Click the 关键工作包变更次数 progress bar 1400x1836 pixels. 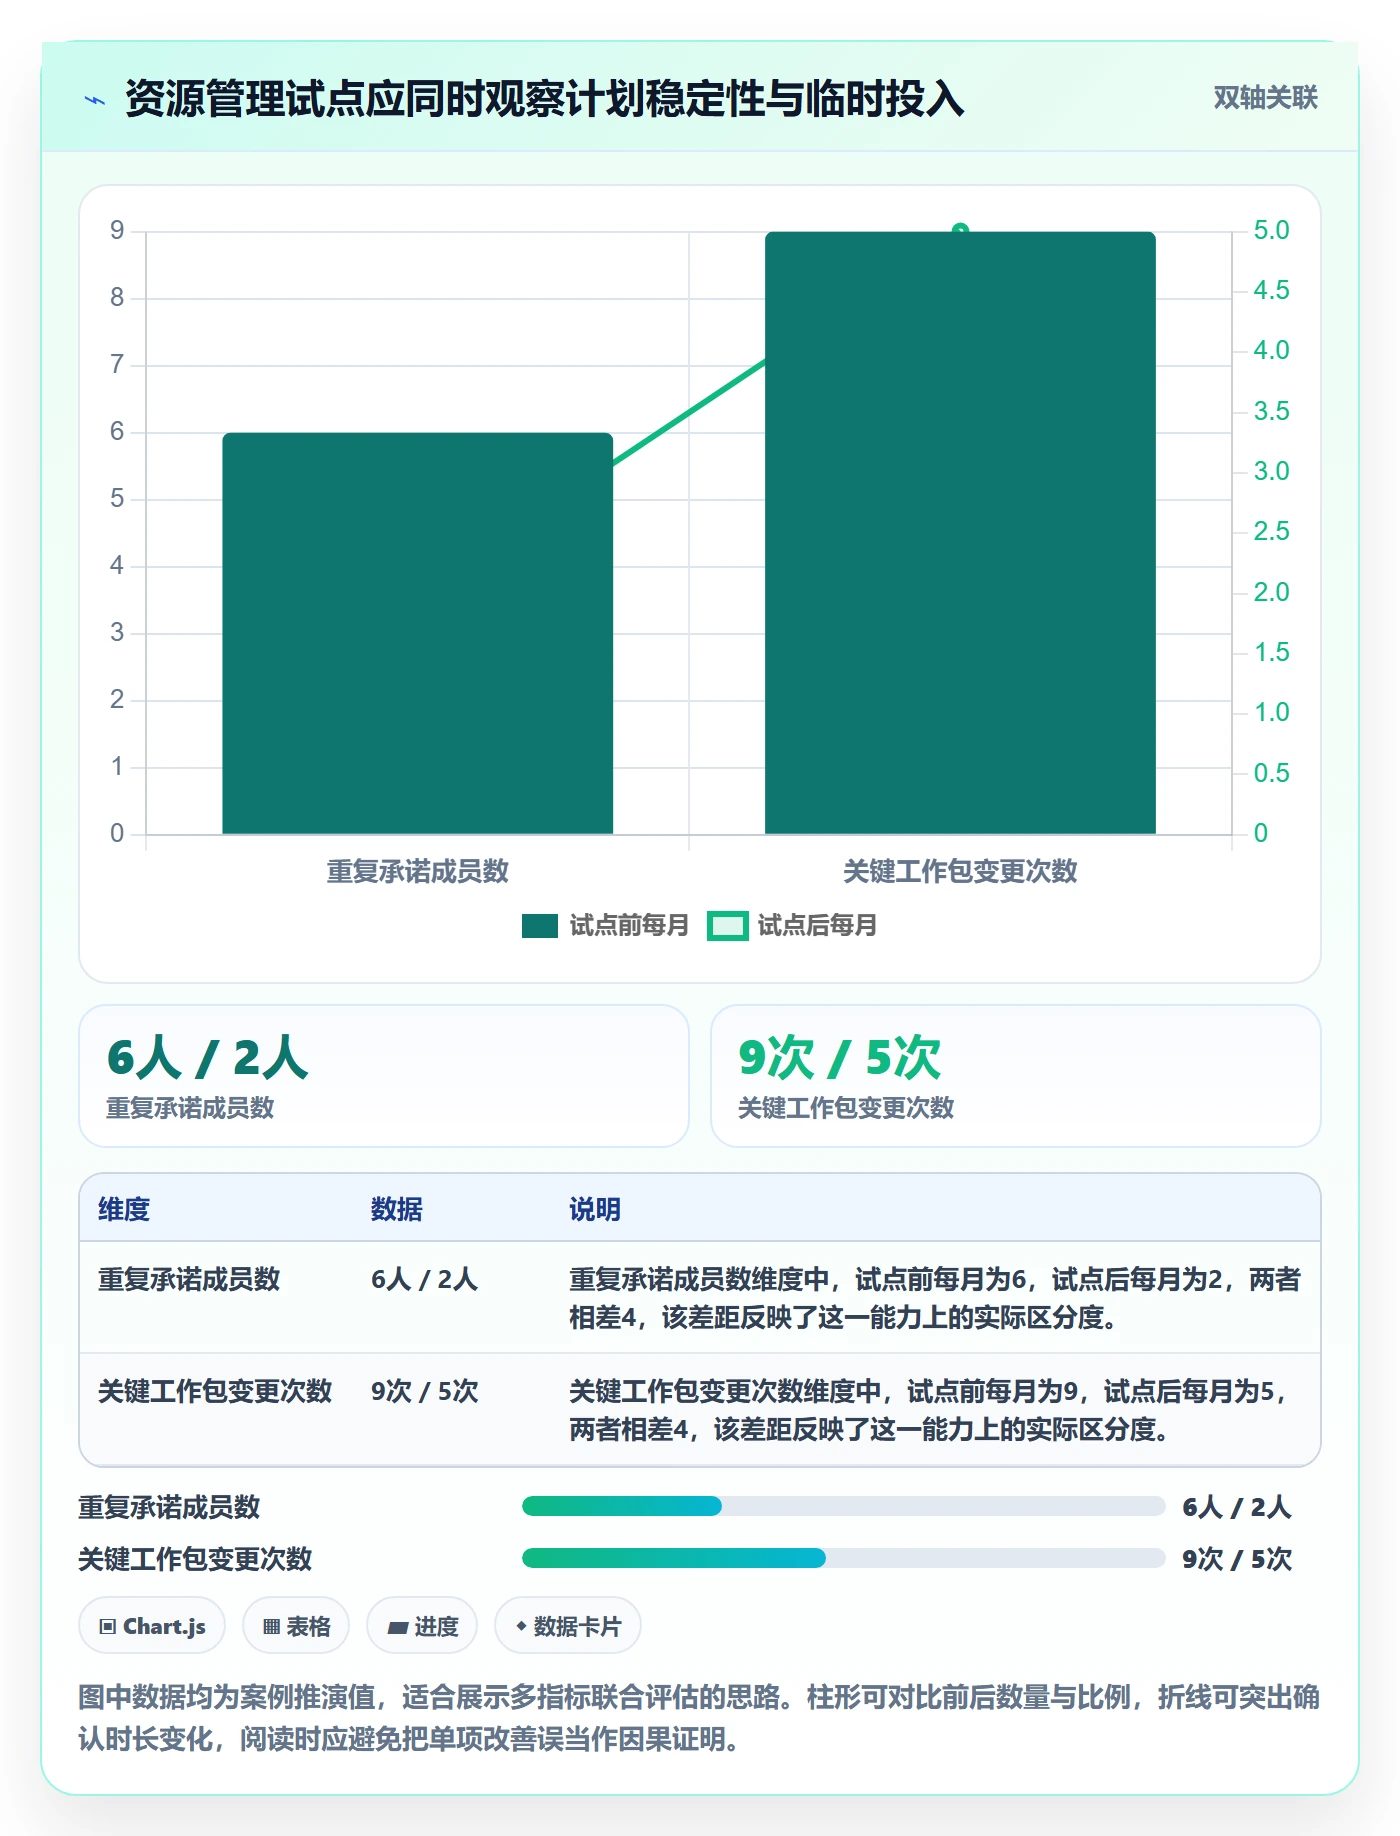coord(843,1558)
